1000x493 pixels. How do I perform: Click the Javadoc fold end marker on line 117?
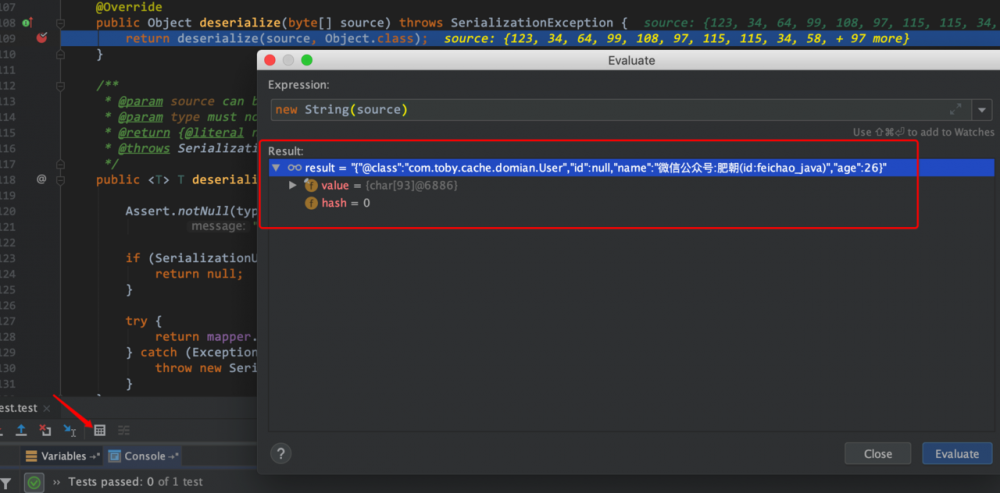pyautogui.click(x=60, y=164)
